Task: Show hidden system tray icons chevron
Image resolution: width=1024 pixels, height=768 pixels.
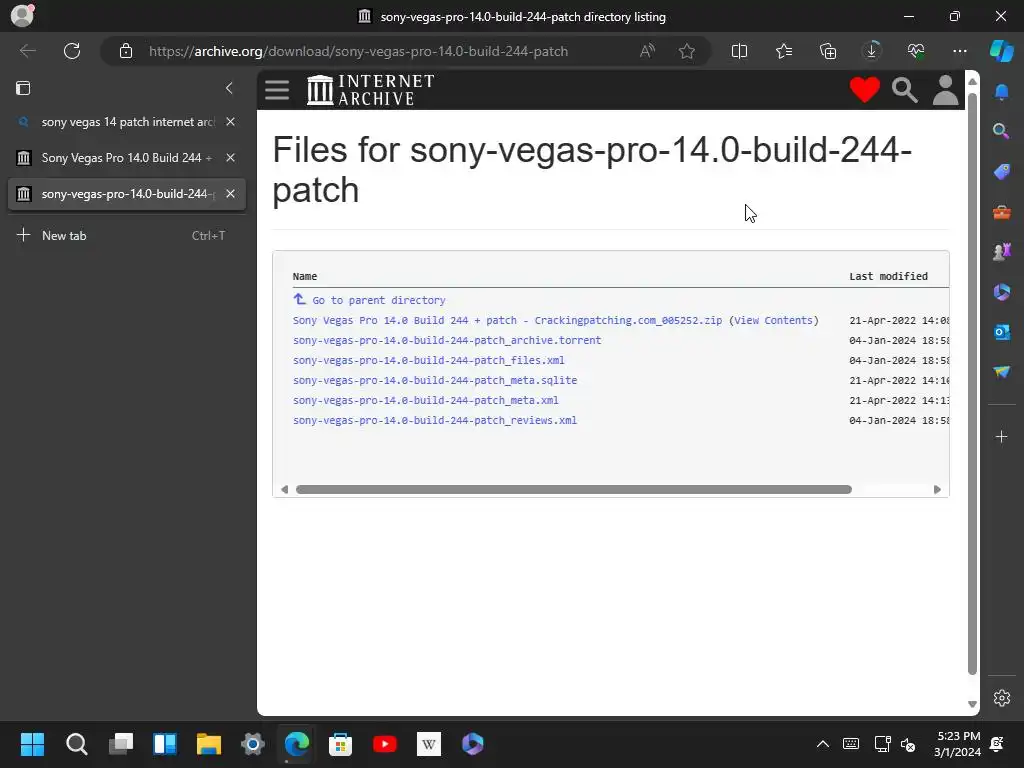Action: (x=823, y=744)
